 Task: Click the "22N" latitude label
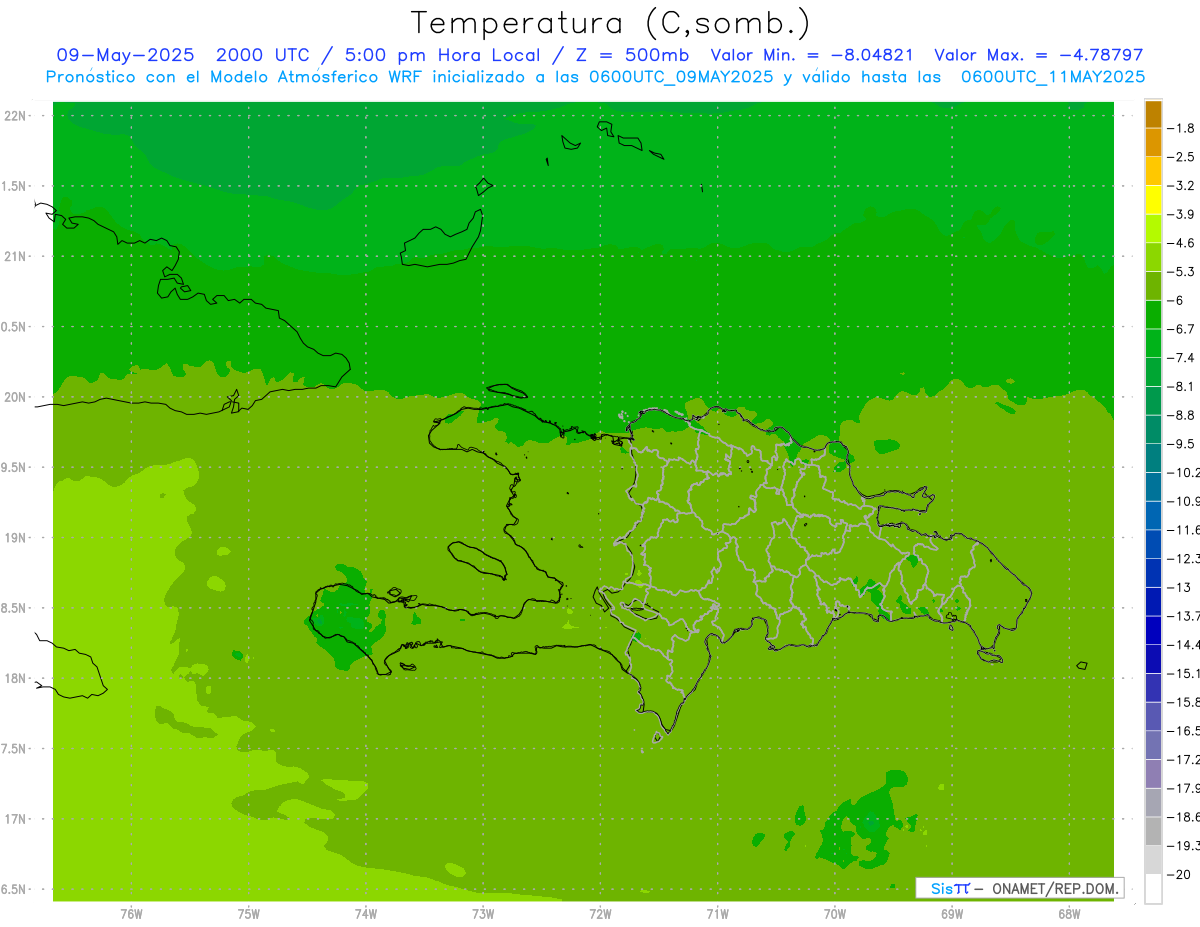click(x=15, y=115)
